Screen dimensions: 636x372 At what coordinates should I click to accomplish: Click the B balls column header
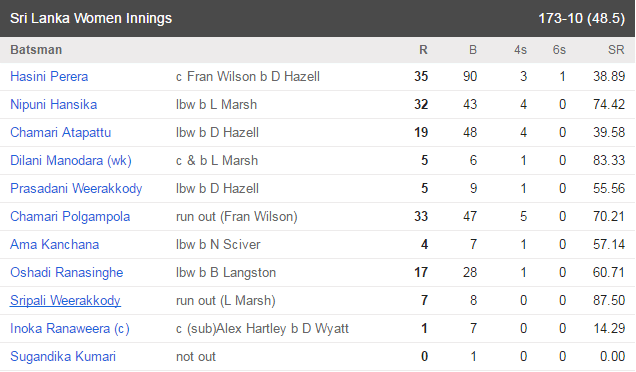point(473,49)
